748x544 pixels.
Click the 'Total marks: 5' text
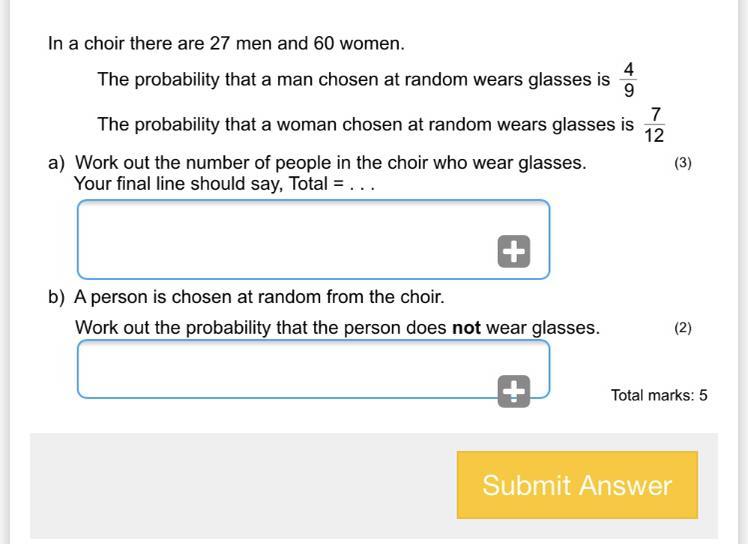tap(659, 395)
